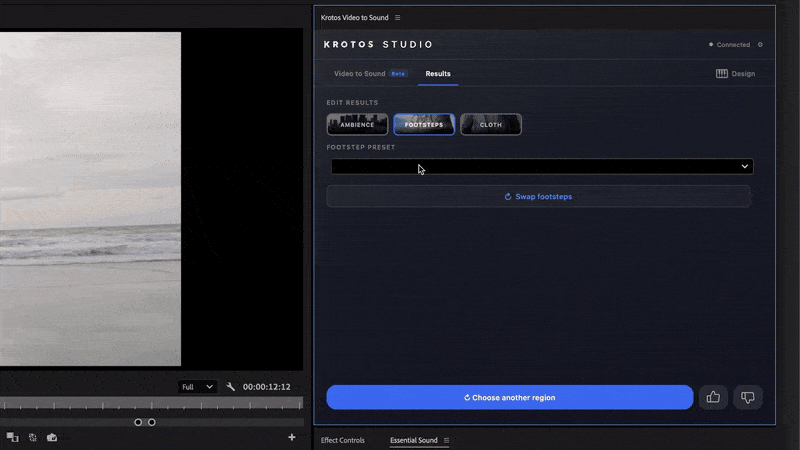Open the Krotos Video to Sound panel menu
This screenshot has height=450, width=800.
(x=397, y=17)
